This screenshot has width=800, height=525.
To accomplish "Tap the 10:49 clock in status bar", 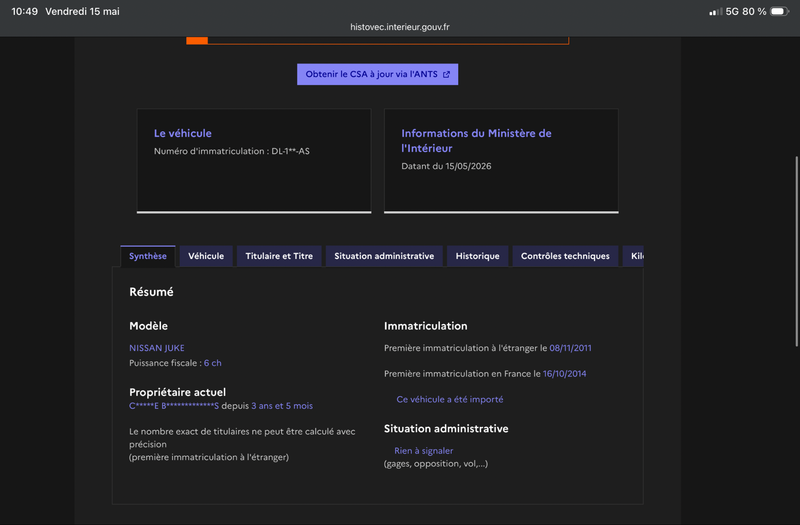I will 24,11.
